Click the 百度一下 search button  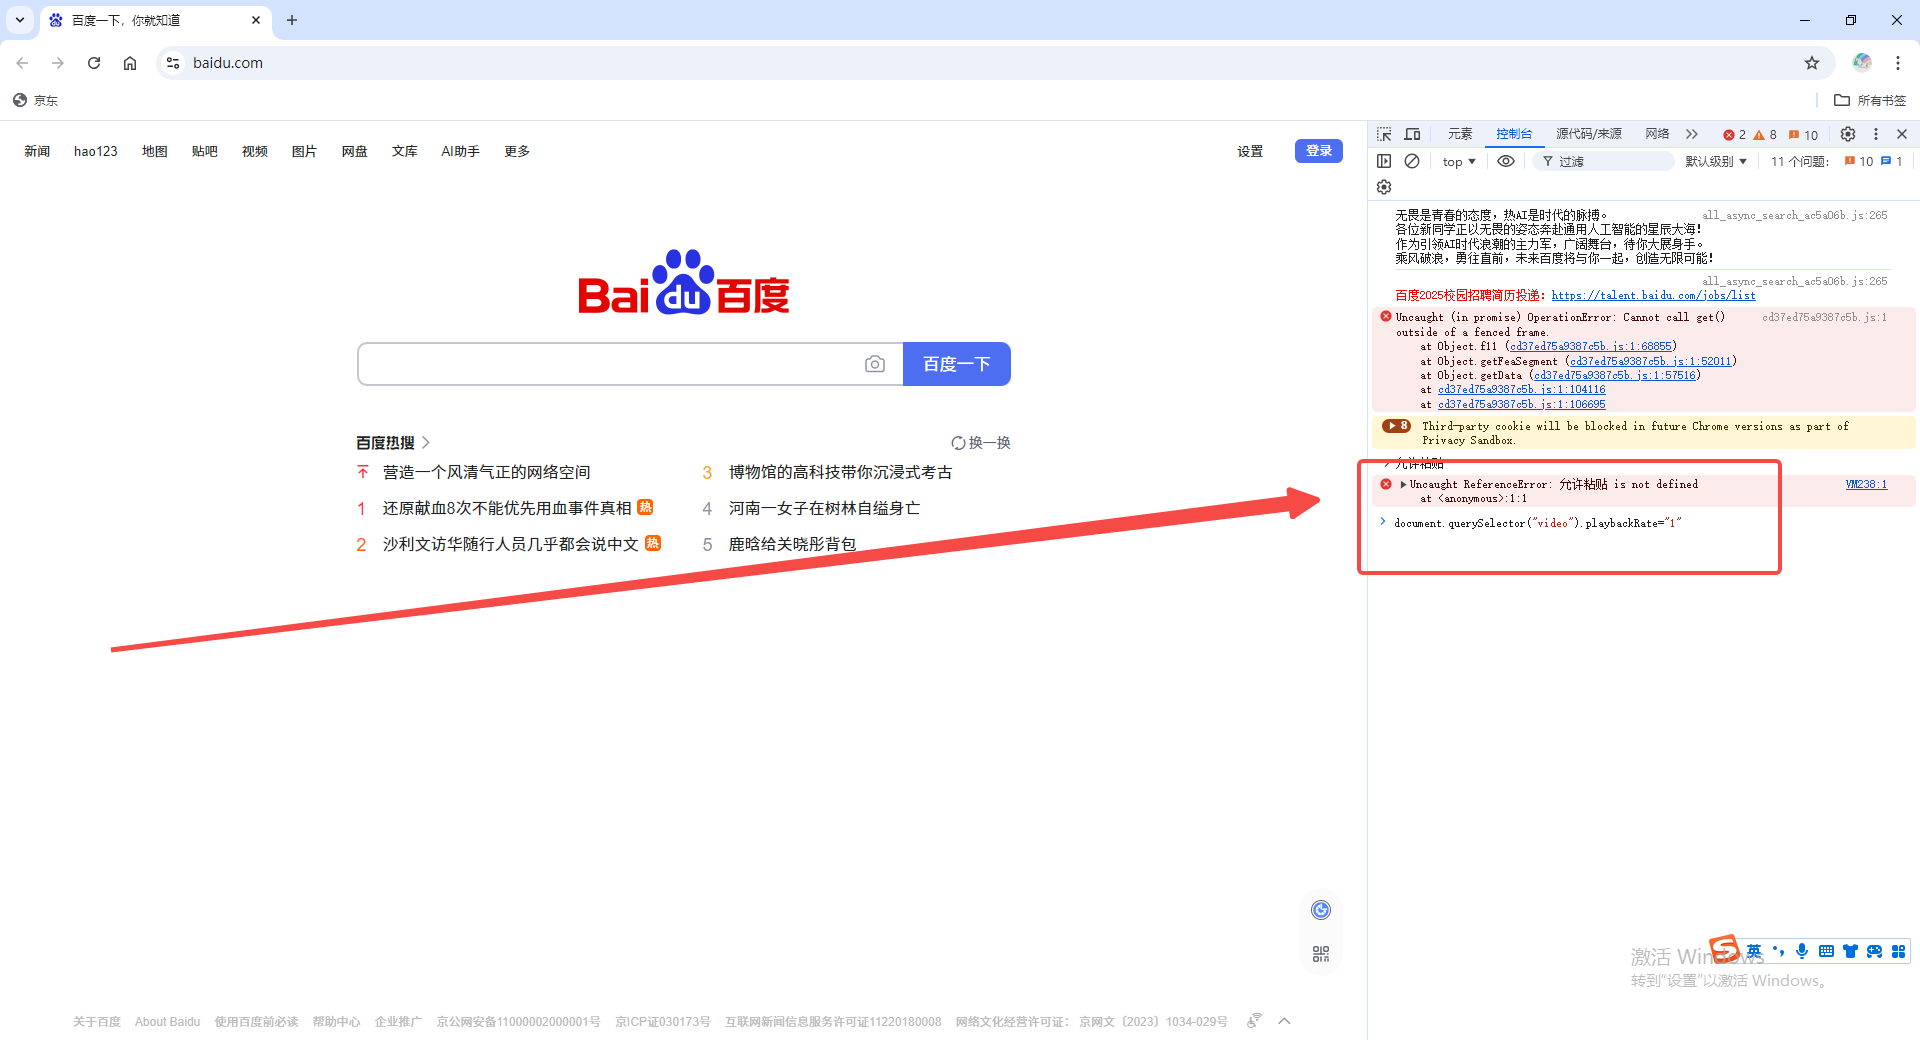click(x=957, y=364)
